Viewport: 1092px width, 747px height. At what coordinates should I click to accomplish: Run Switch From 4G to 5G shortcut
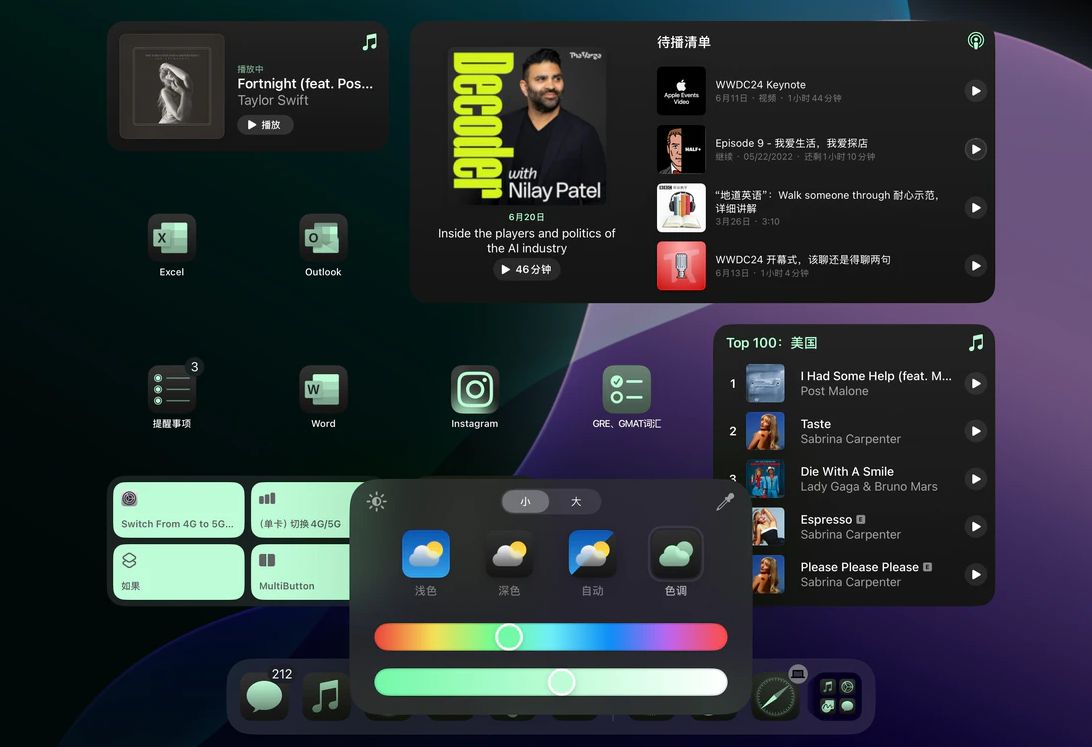point(179,510)
